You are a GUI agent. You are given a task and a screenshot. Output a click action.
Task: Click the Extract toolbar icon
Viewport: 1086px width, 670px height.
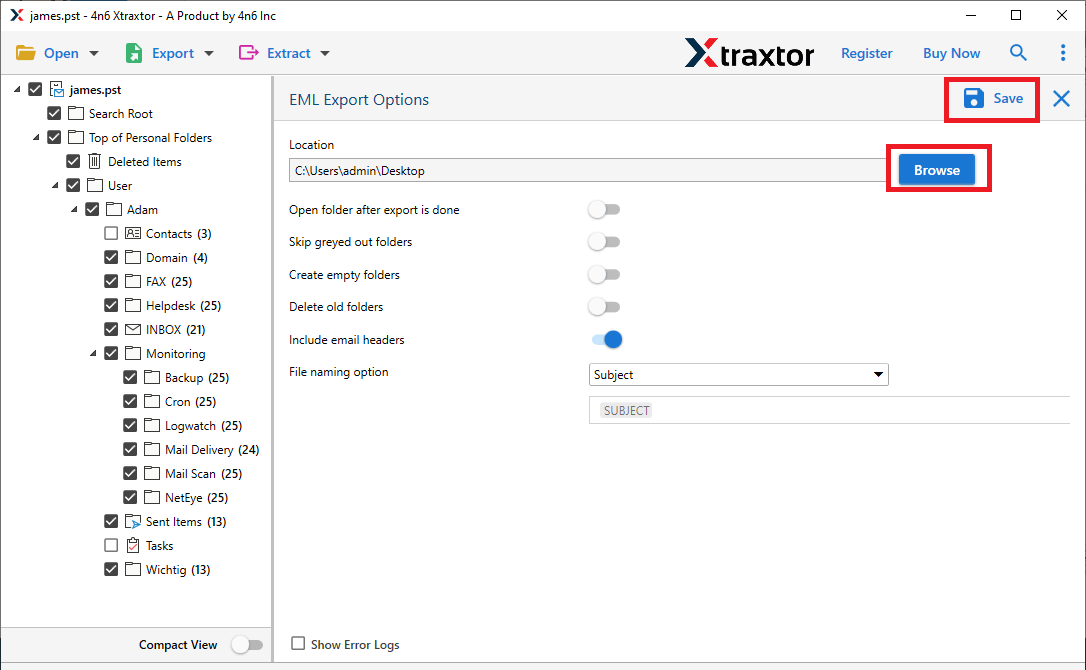(249, 52)
